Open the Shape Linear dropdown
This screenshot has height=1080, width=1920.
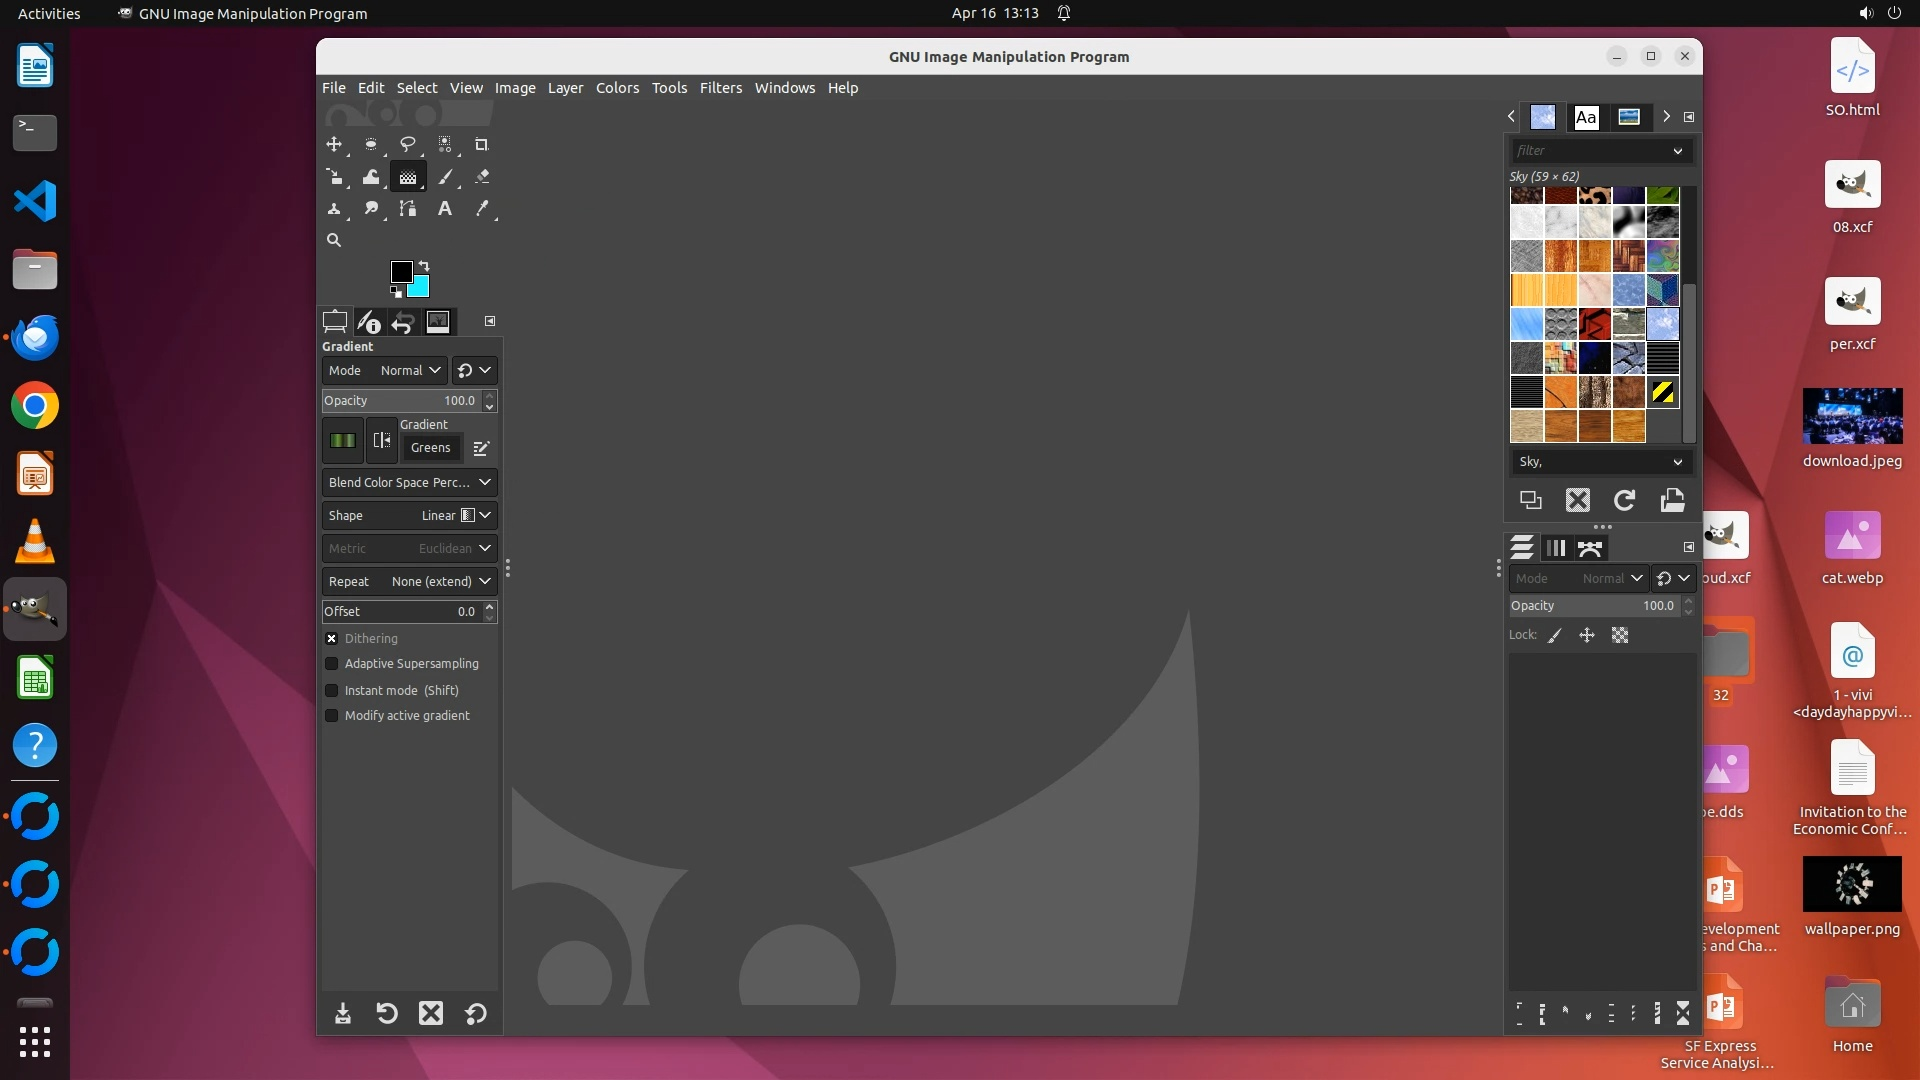[409, 516]
